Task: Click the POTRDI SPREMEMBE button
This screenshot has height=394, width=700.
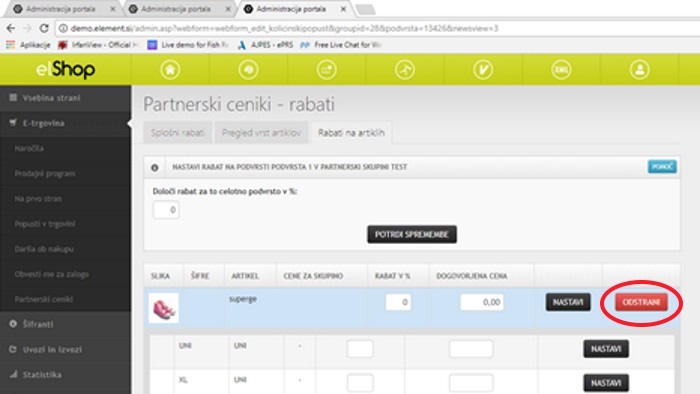Action: (412, 234)
